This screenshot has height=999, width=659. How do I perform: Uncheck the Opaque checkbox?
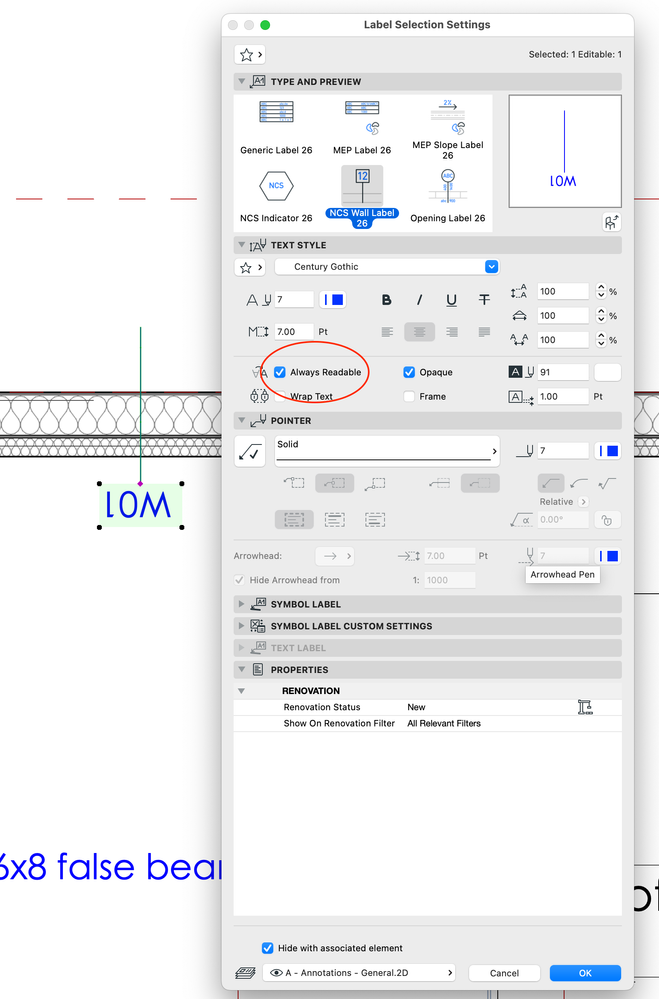pyautogui.click(x=409, y=372)
